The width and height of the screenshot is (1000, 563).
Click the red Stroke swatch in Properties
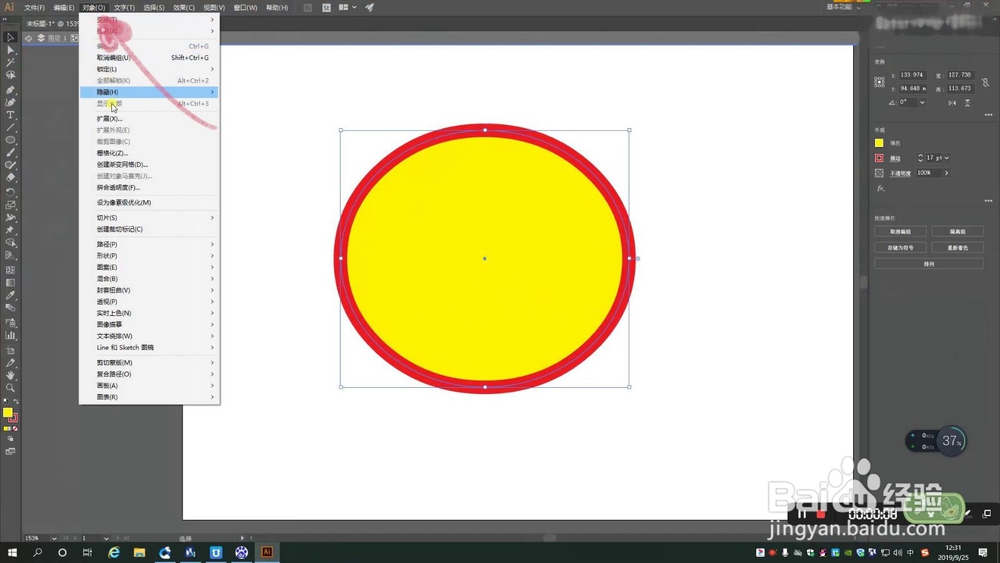click(x=879, y=157)
